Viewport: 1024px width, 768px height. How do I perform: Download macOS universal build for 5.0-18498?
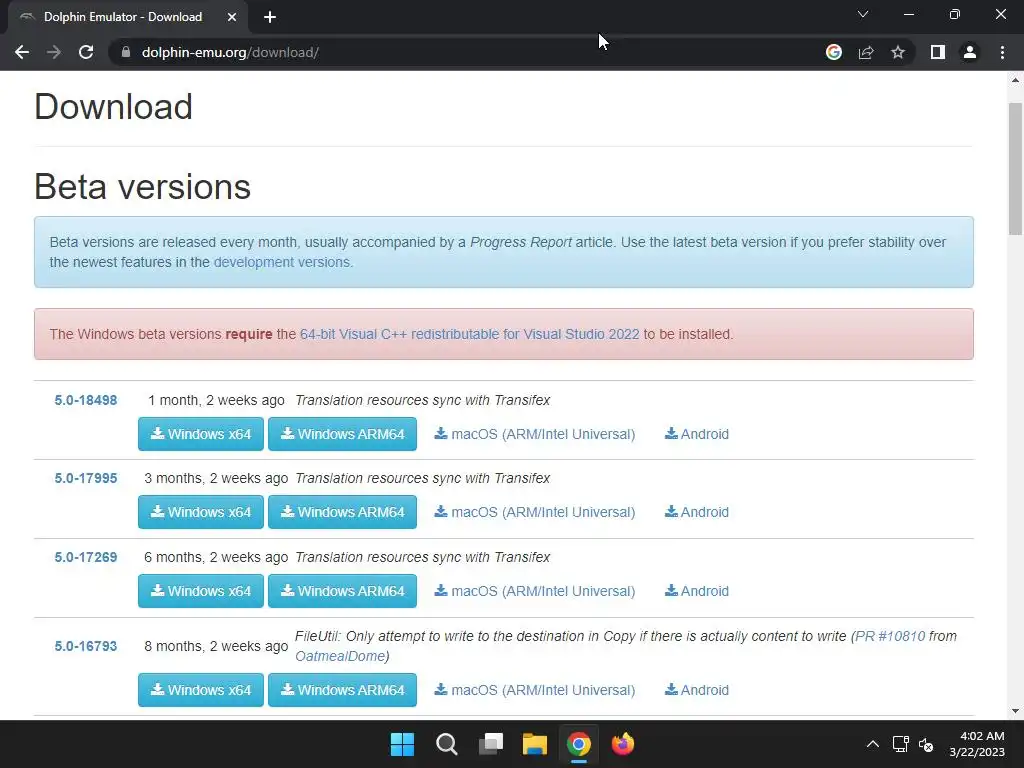(535, 434)
